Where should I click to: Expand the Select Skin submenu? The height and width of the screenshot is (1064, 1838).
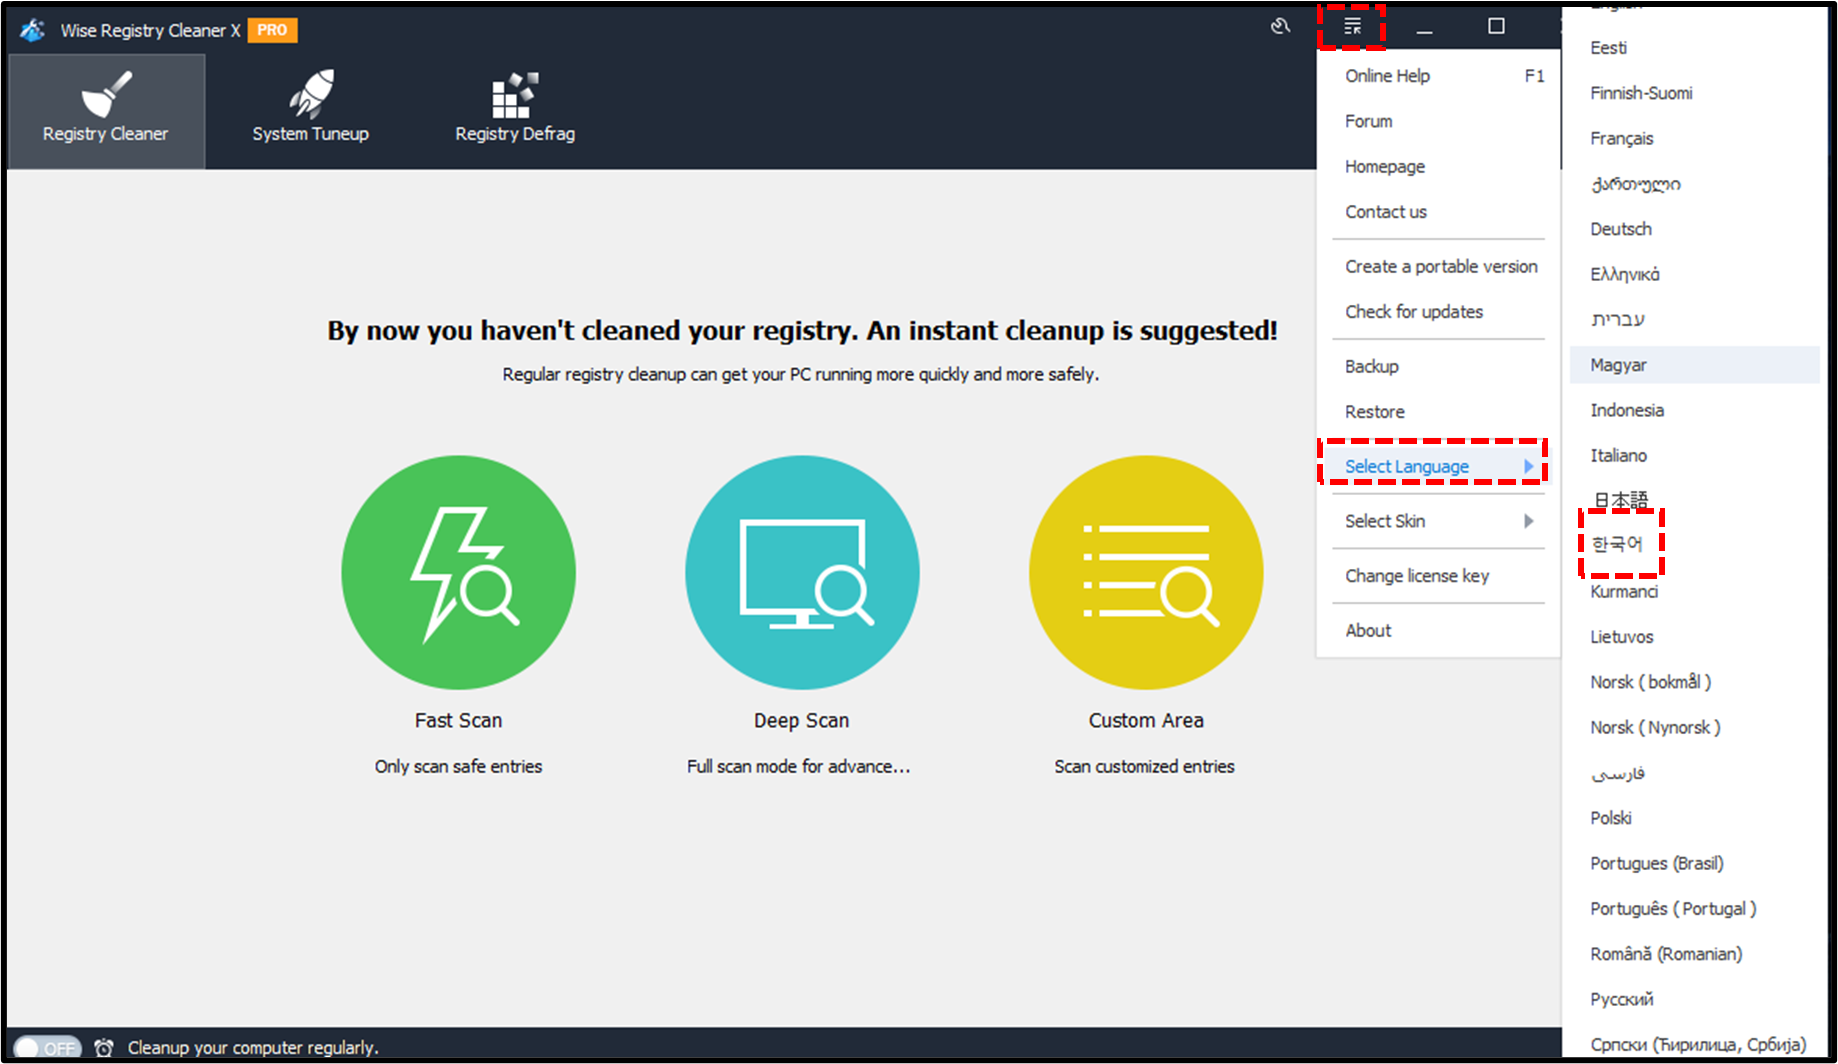1438,521
